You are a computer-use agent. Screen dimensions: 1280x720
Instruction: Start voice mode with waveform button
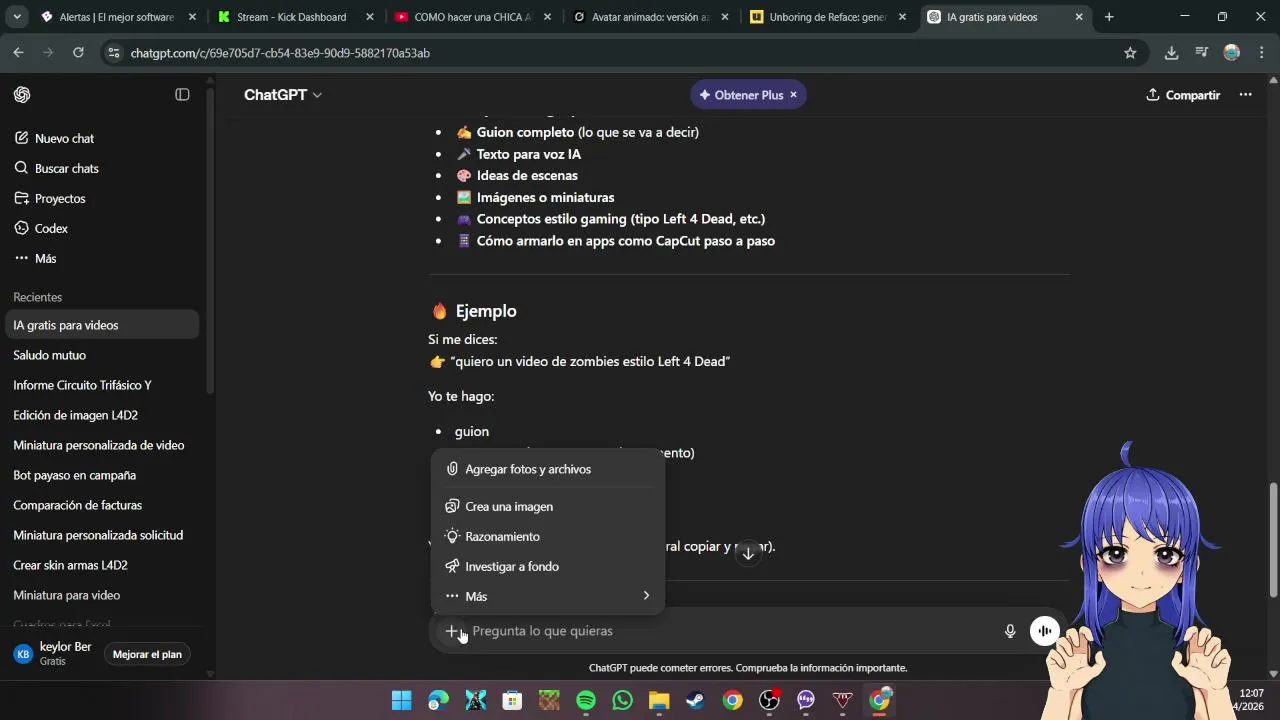[1044, 631]
